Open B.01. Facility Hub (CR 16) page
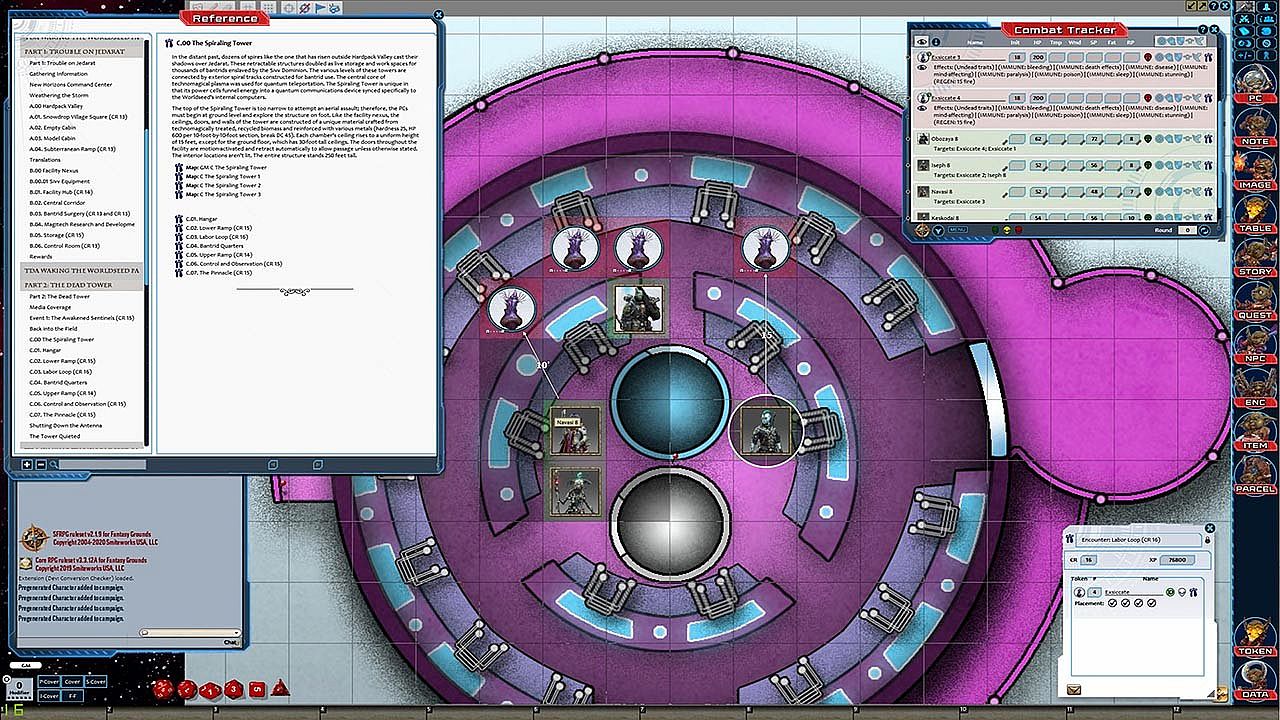The height and width of the screenshot is (720, 1280). pyautogui.click(x=61, y=192)
